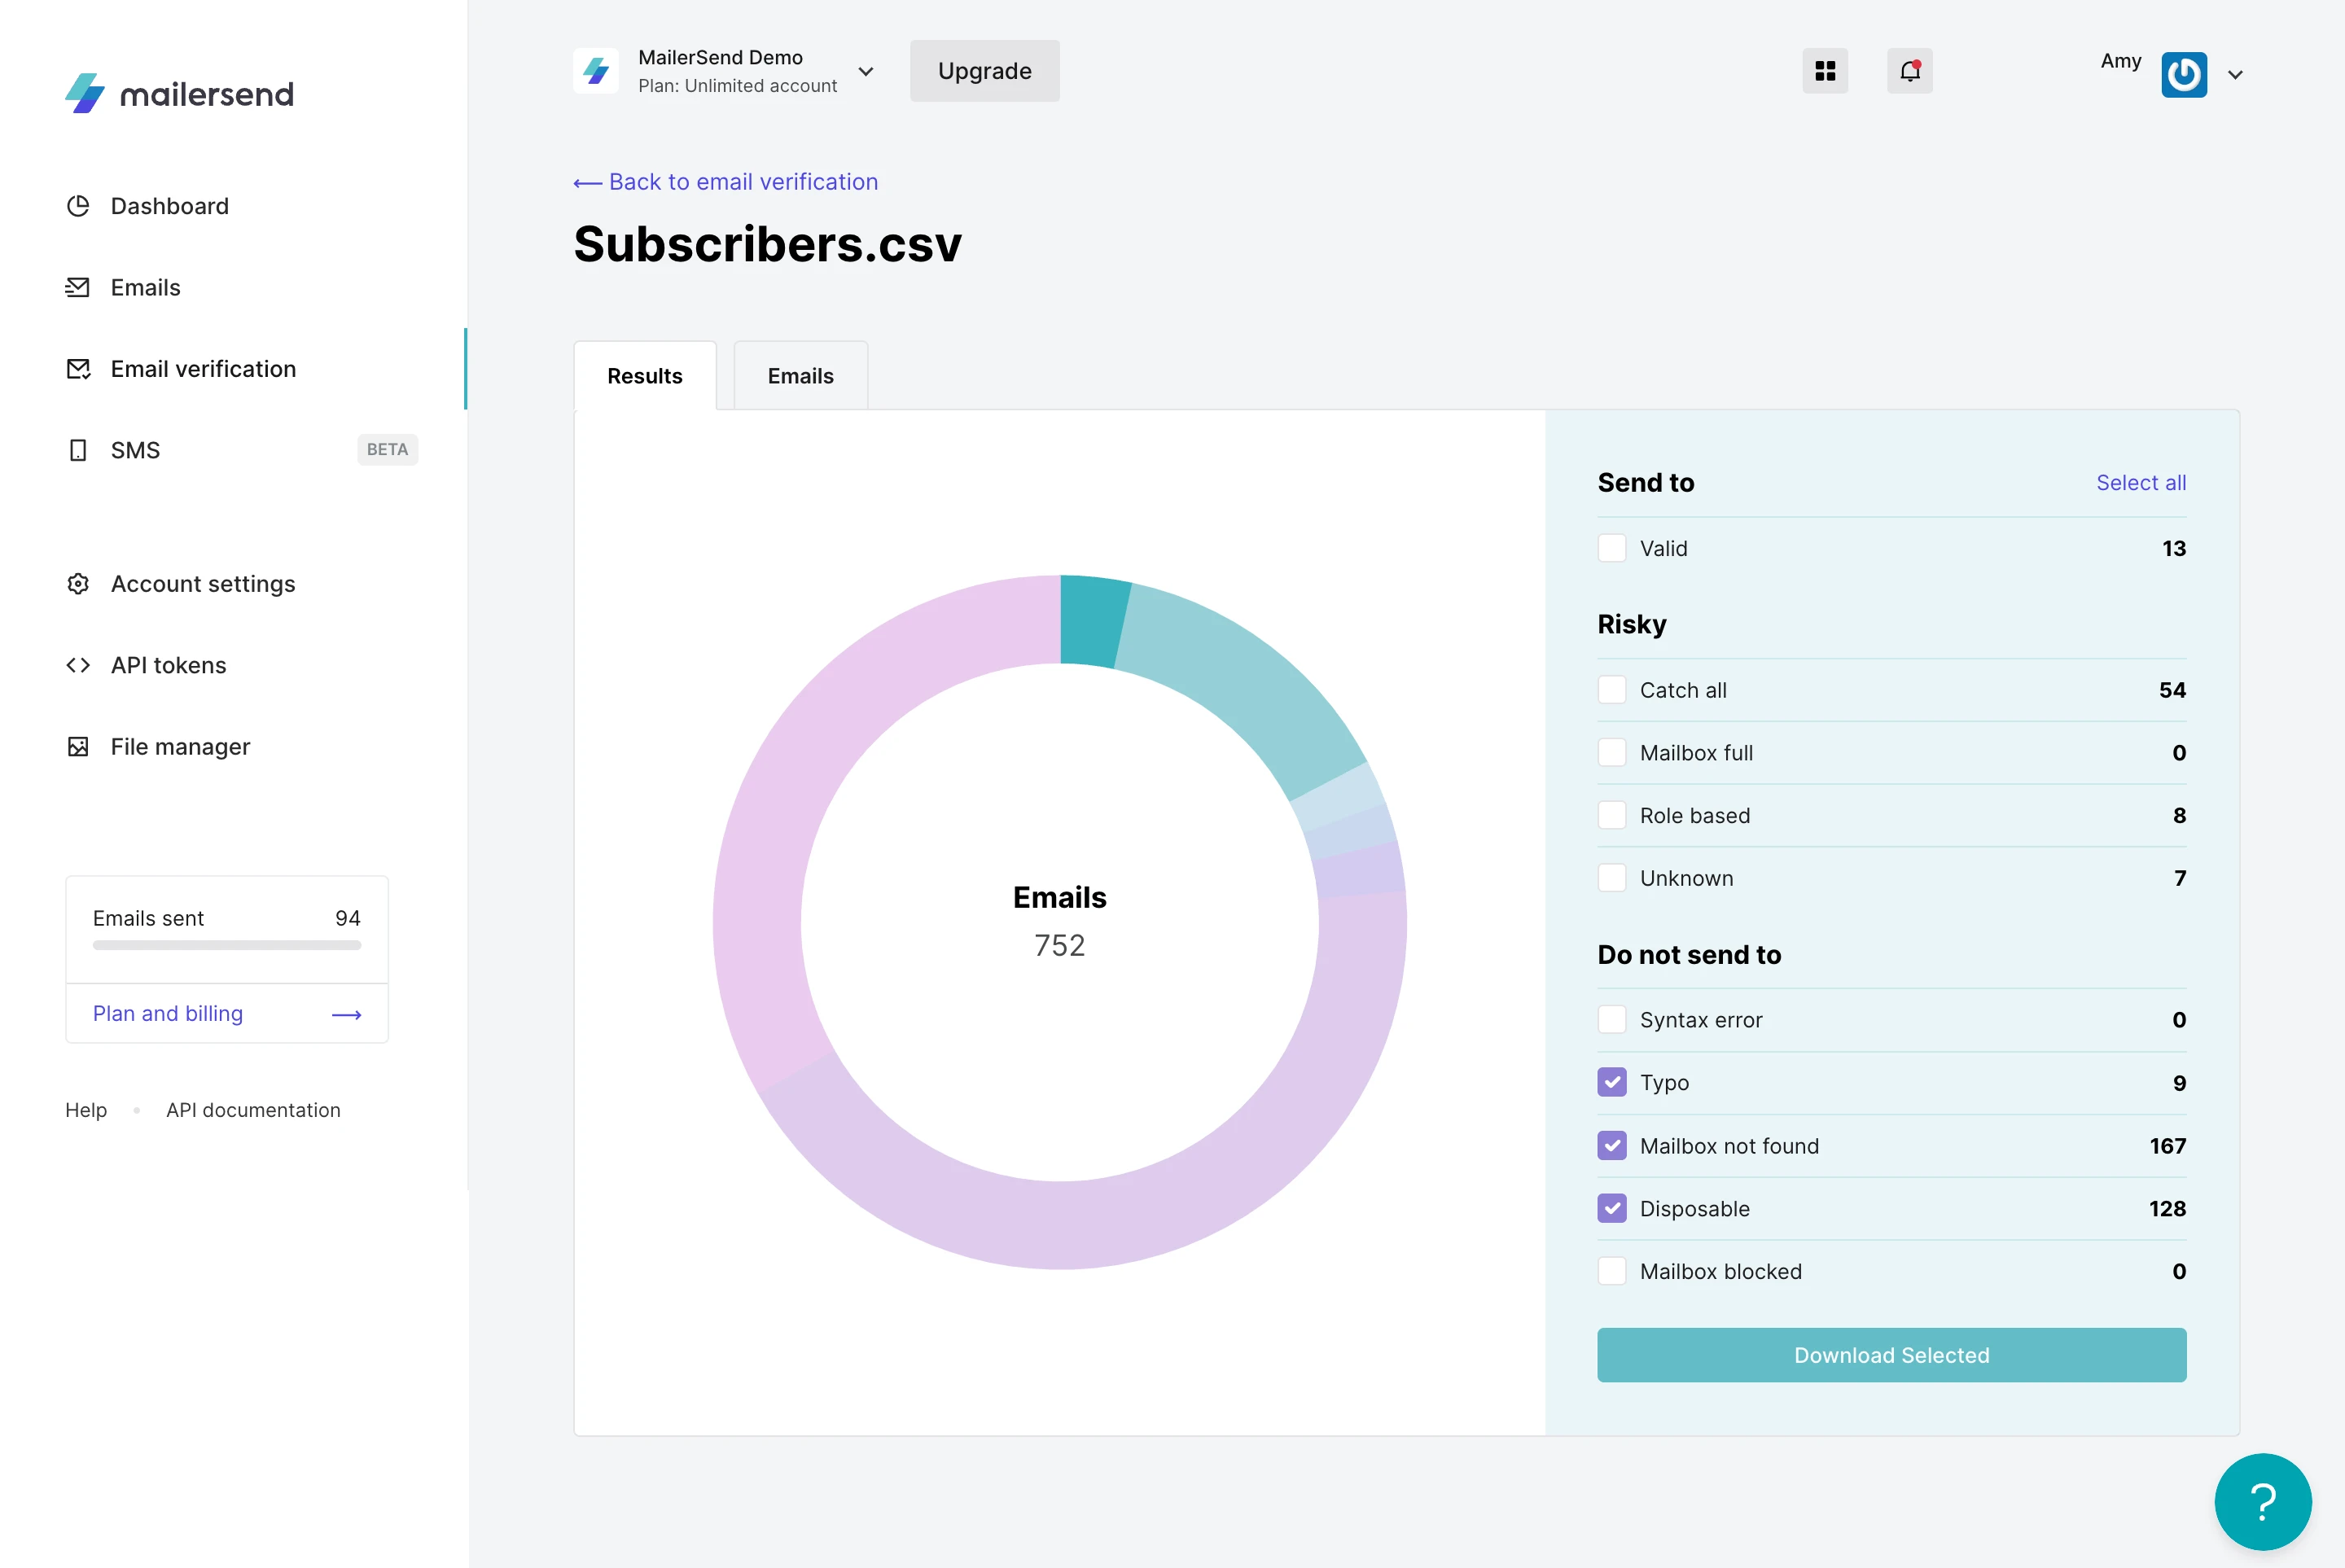Check the Valid checkbox
This screenshot has width=2345, height=1568.
tap(1612, 548)
